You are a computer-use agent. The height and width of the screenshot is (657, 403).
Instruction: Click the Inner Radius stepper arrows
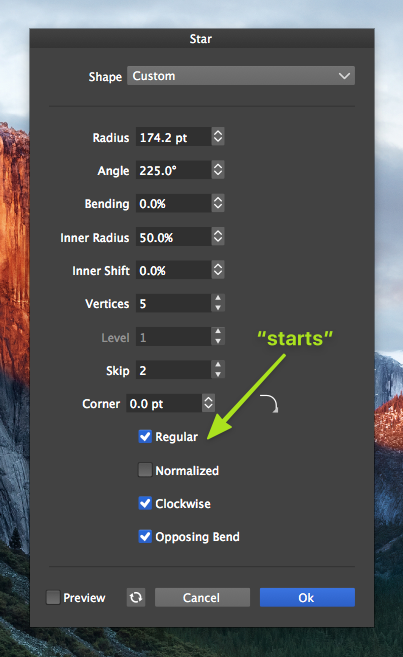click(x=218, y=237)
